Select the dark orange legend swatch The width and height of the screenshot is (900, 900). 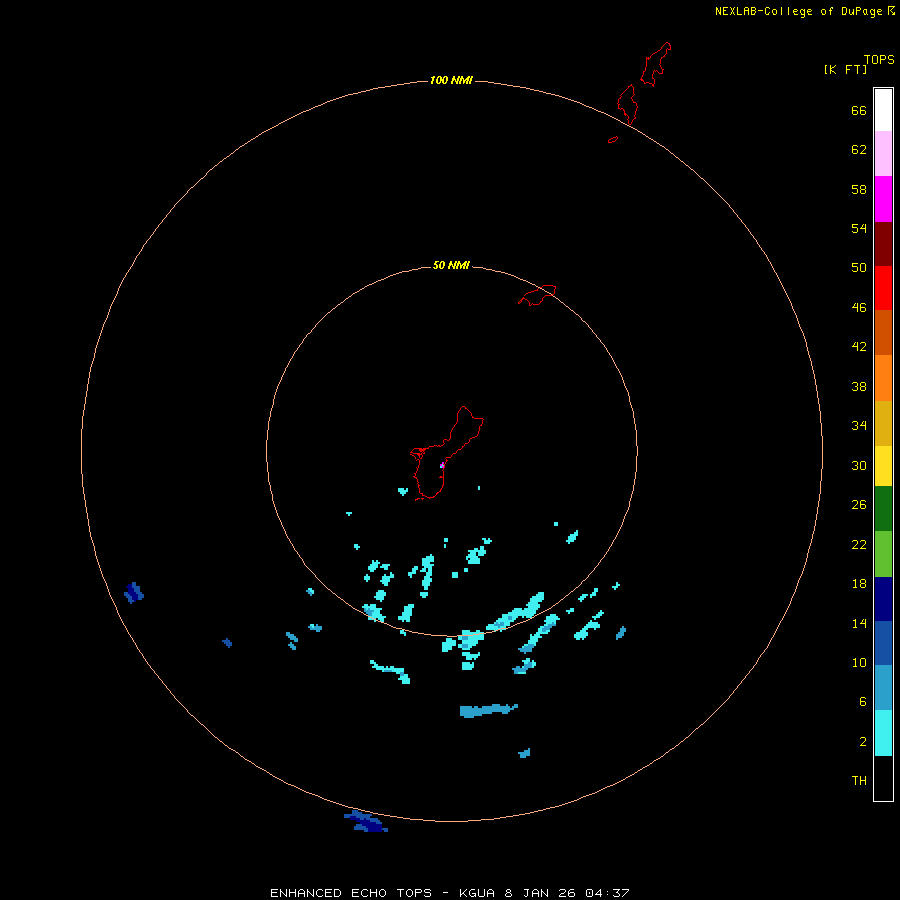point(883,333)
